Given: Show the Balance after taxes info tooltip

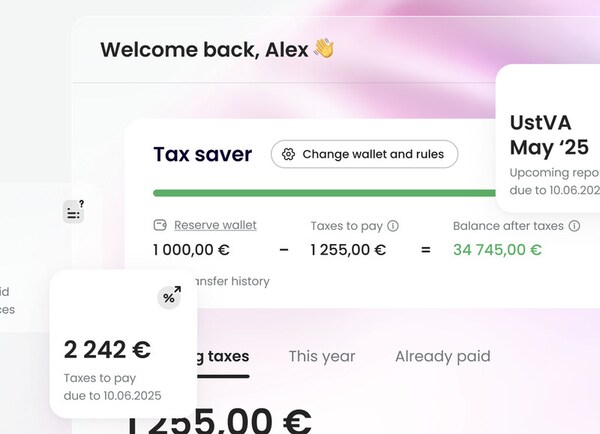Looking at the screenshot, I should tap(574, 226).
